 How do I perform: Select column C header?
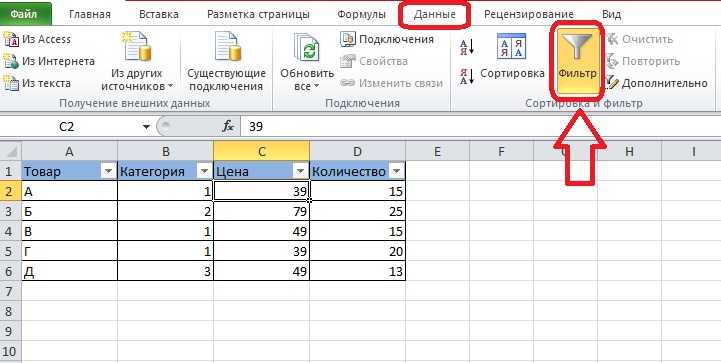(x=262, y=151)
